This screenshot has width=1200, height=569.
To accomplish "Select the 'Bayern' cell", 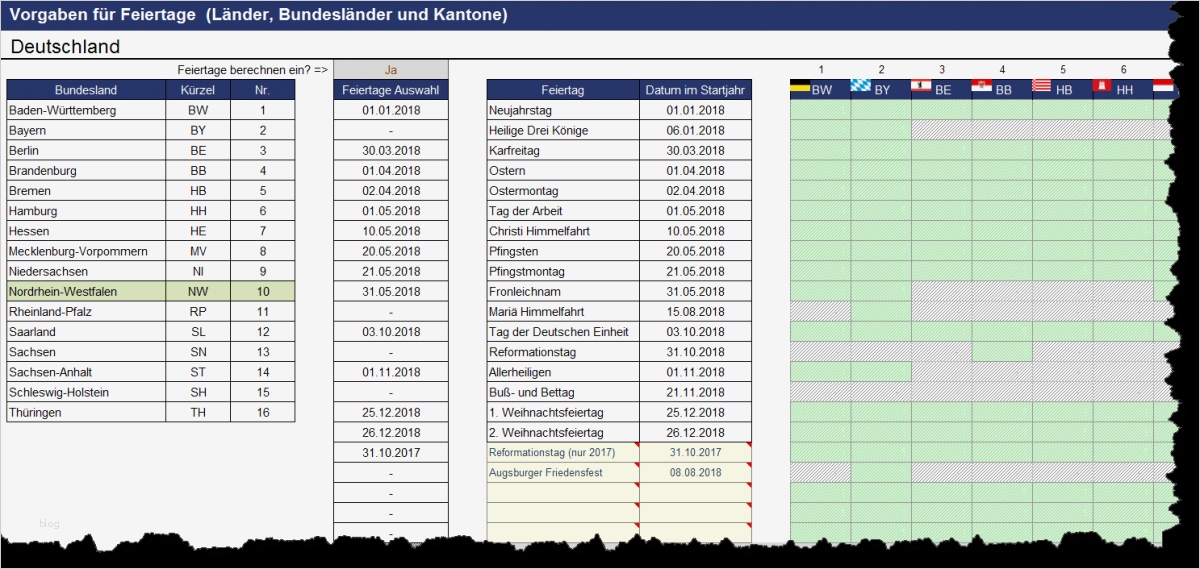I will (86, 130).
